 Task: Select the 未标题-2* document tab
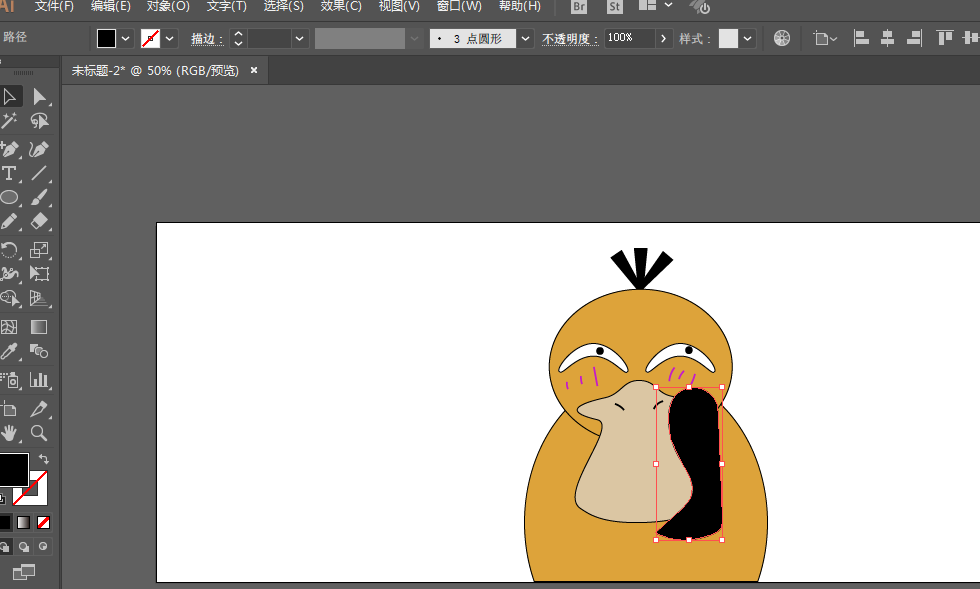click(x=155, y=71)
